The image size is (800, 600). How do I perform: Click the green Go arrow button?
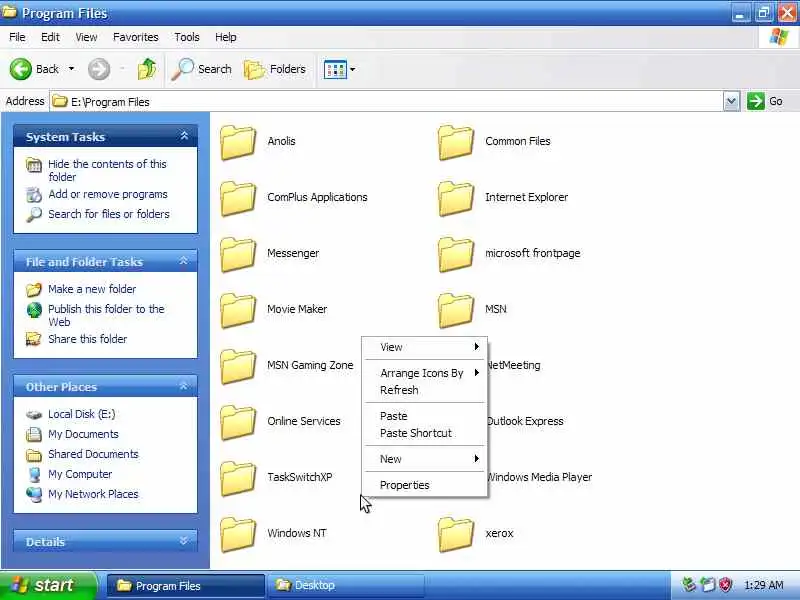756,101
